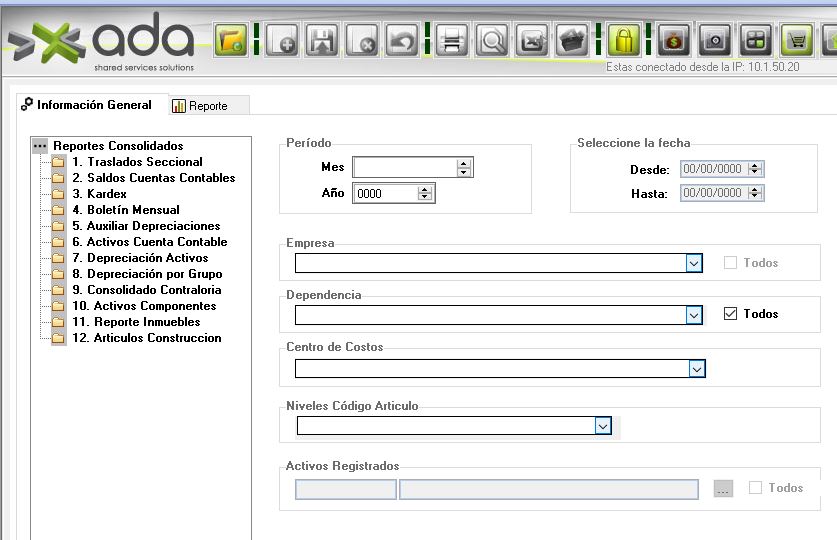Open the 11. Reporte Inmuebles item
This screenshot has width=837, height=540.
tap(135, 322)
